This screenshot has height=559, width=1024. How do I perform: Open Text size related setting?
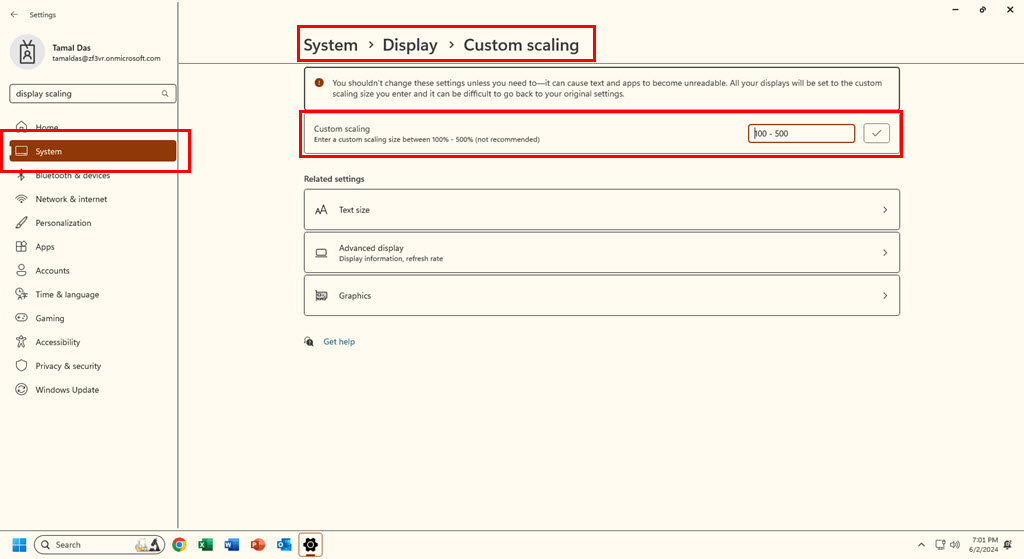pyautogui.click(x=601, y=210)
